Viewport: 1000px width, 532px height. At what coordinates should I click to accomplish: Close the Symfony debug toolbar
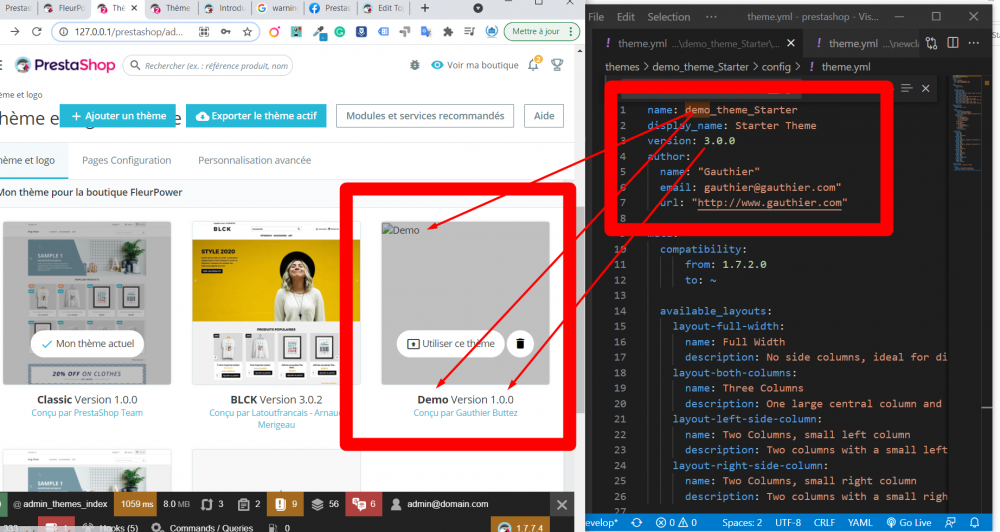pyautogui.click(x=562, y=505)
